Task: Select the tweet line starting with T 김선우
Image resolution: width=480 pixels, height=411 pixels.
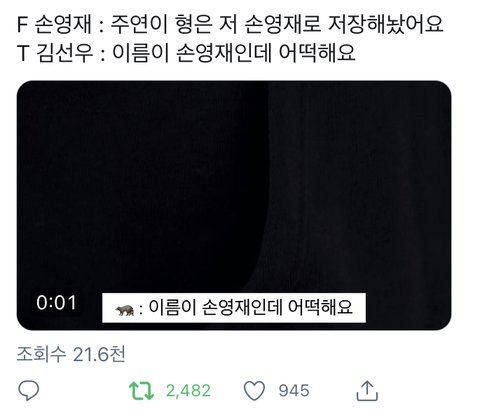Action: pos(186,53)
